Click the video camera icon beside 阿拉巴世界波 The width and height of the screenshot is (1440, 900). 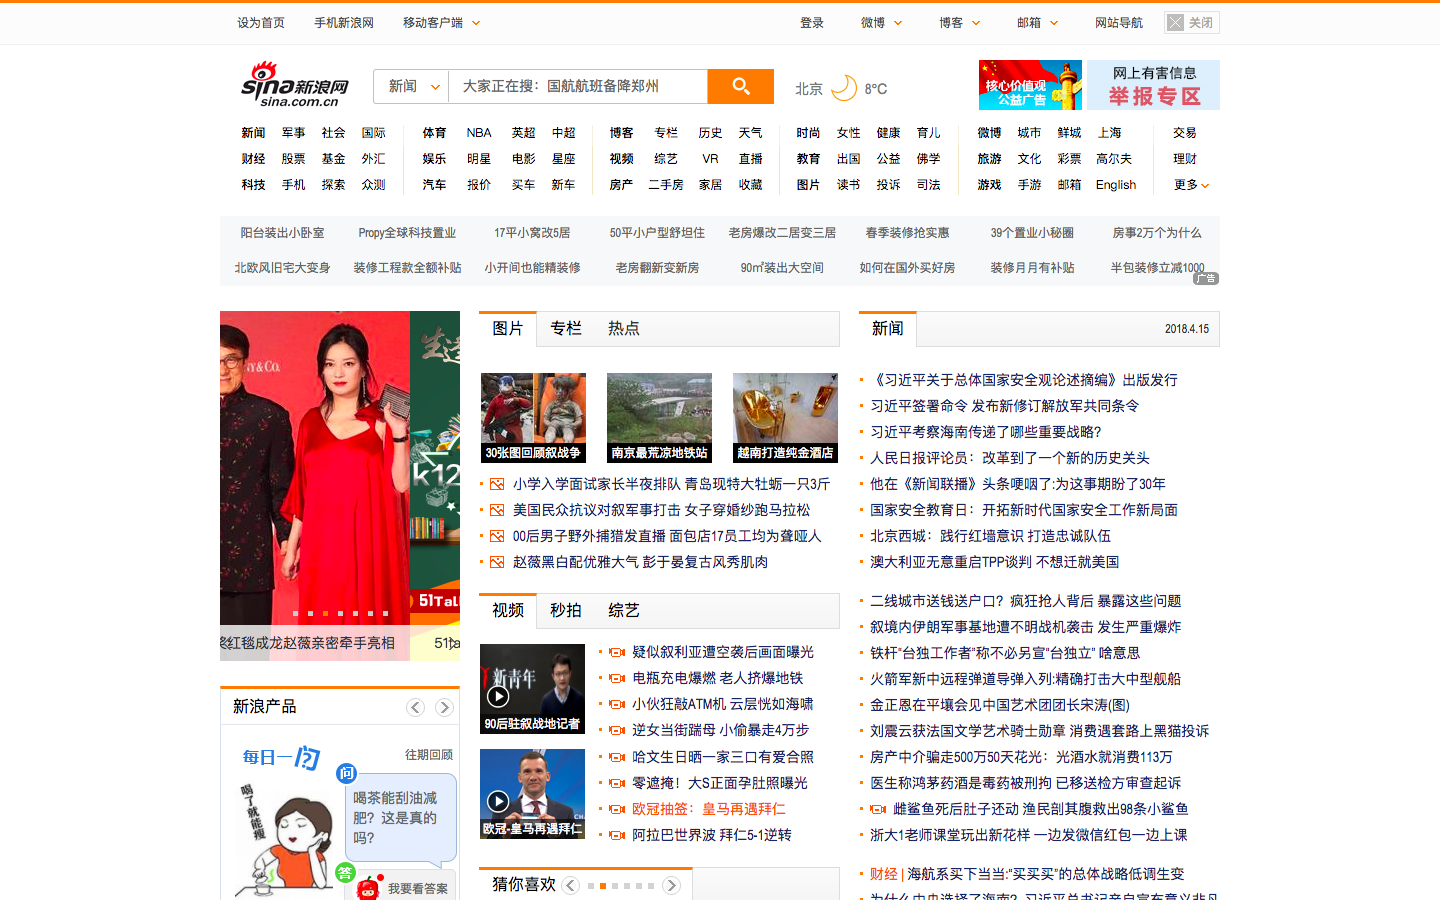click(x=617, y=835)
